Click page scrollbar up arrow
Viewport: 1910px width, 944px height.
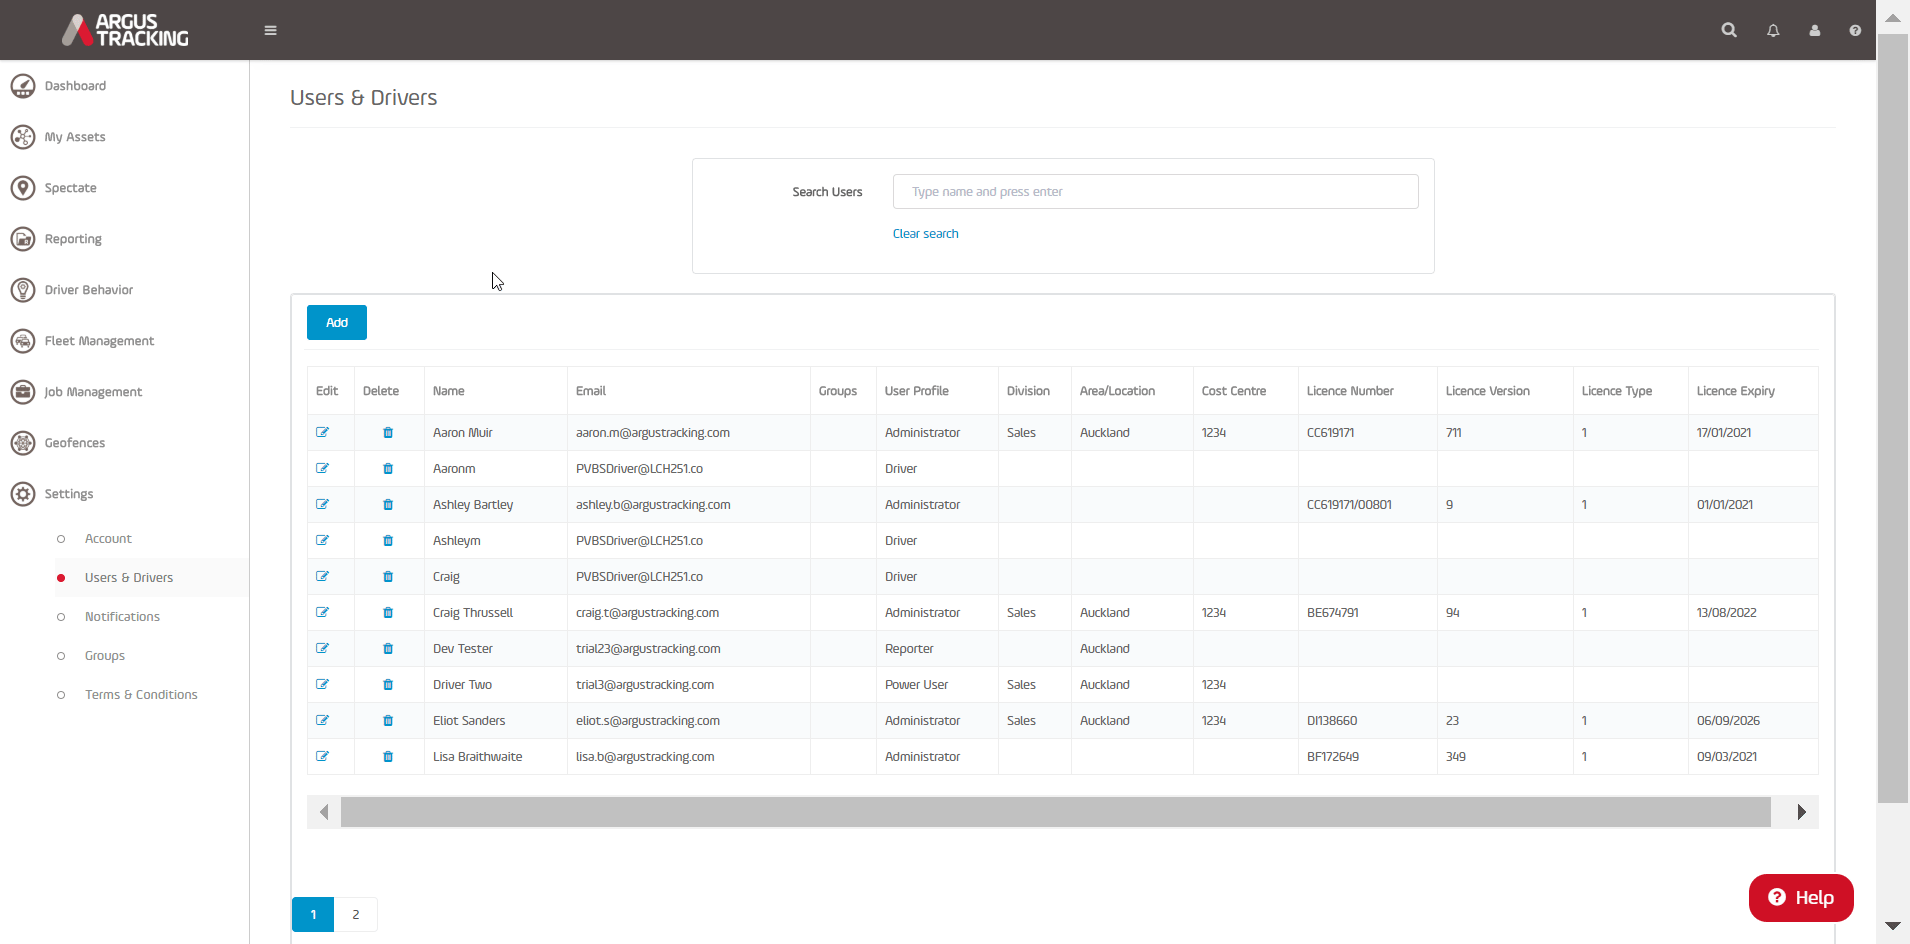[1893, 18]
